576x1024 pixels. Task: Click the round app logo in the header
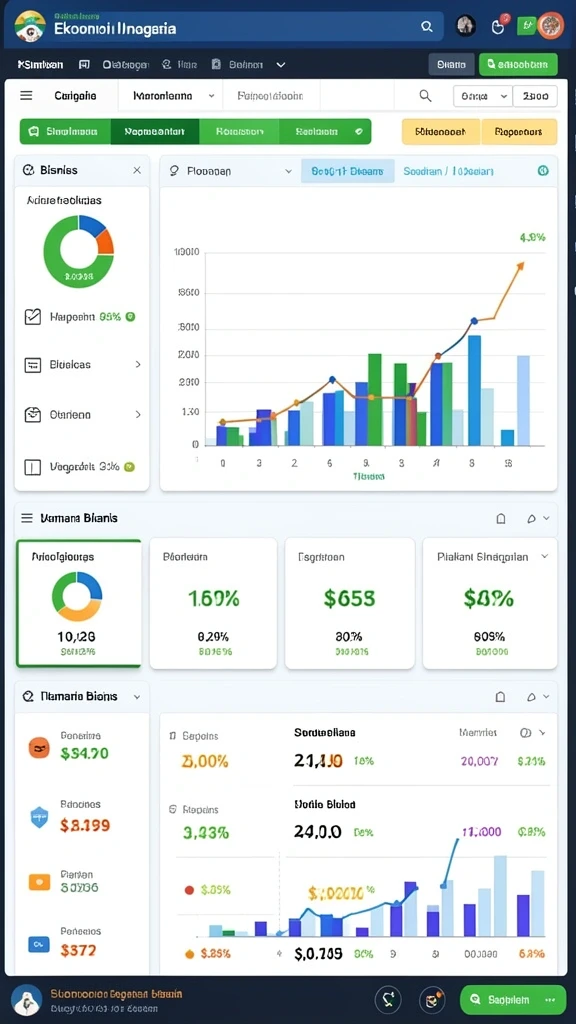click(x=29, y=27)
